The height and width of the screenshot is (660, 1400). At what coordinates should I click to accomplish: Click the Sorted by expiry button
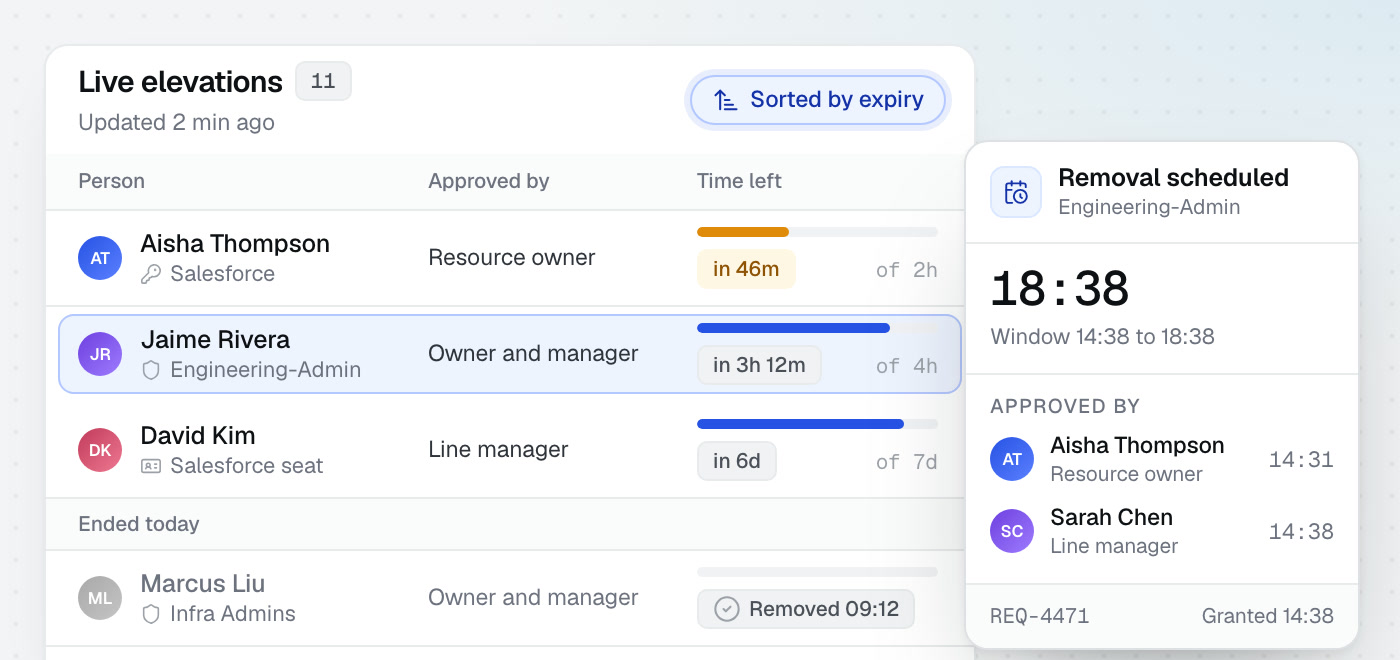click(817, 100)
